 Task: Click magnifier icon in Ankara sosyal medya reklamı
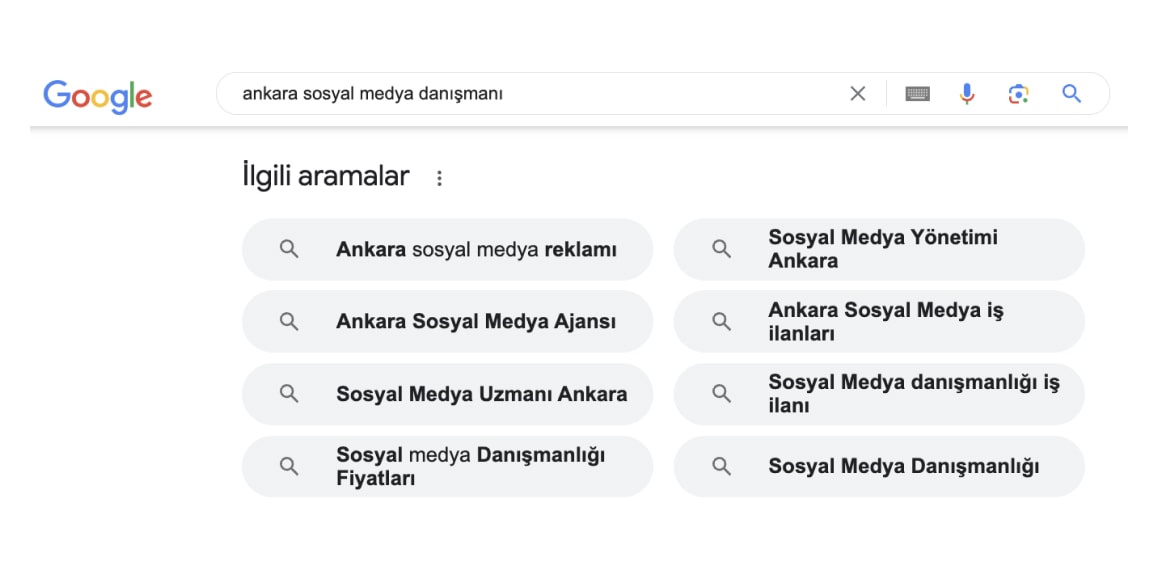pos(289,249)
